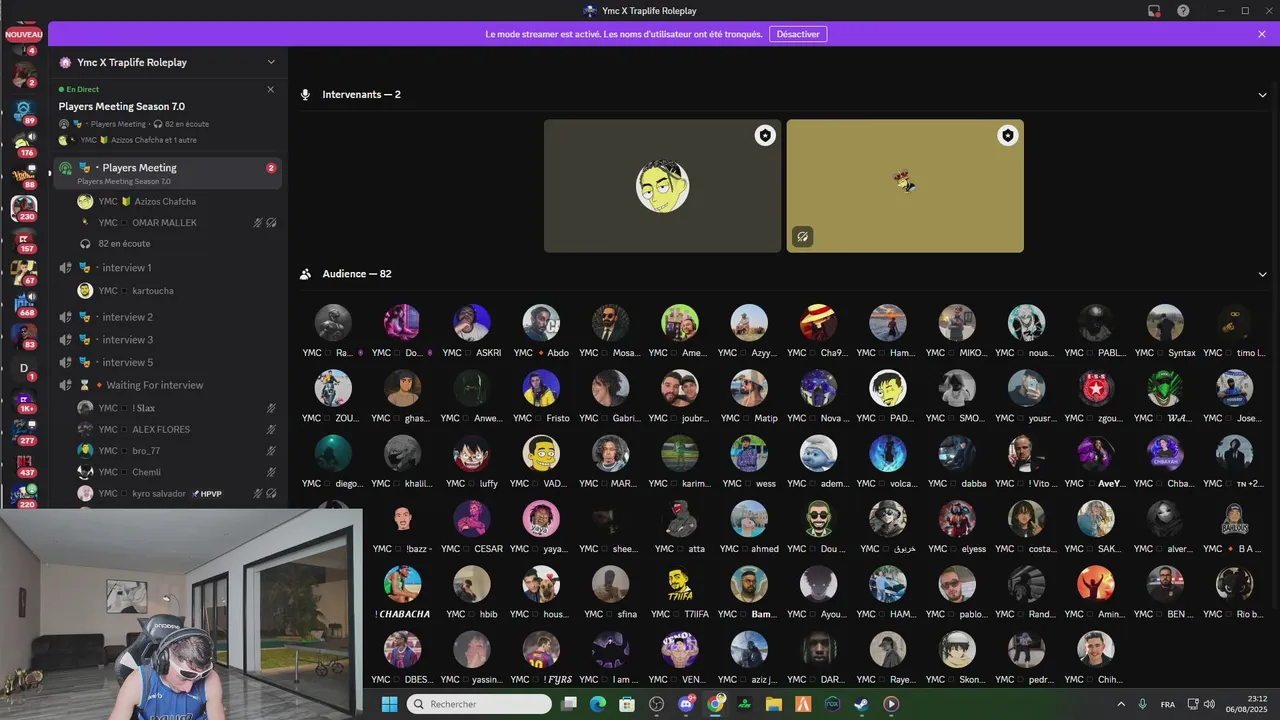Open the server with 83 unread badge
This screenshot has height=720, width=1280.
pos(23,336)
